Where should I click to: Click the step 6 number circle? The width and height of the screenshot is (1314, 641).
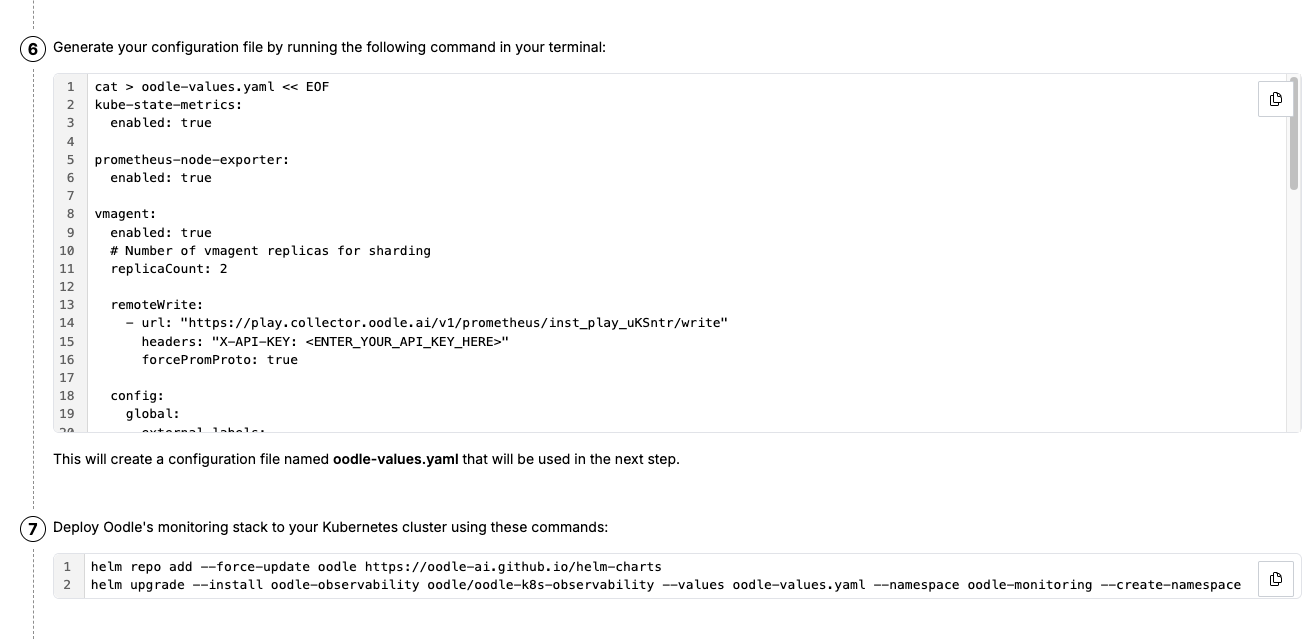tap(33, 49)
